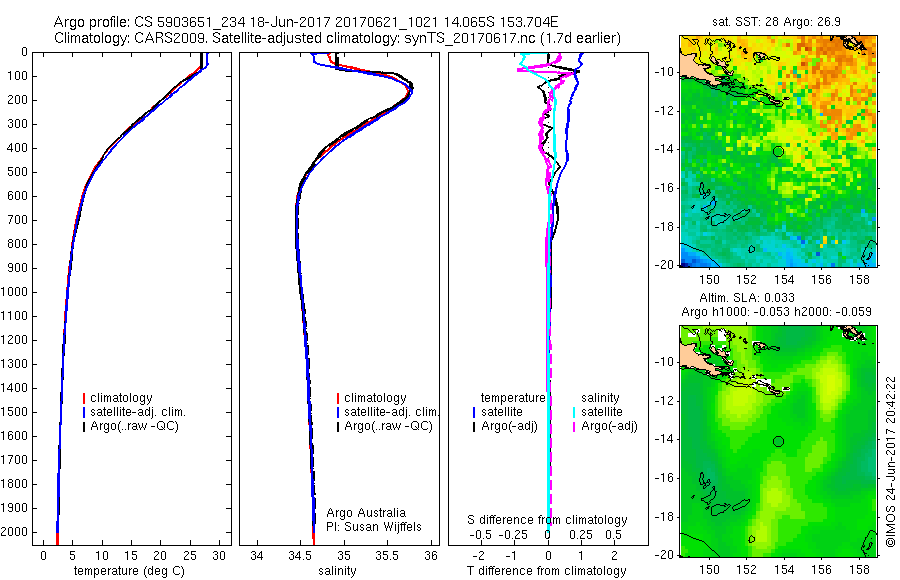The image size is (900, 580).
Task: Click black Argo raw-QC marker in salinity panel
Action: [338, 427]
